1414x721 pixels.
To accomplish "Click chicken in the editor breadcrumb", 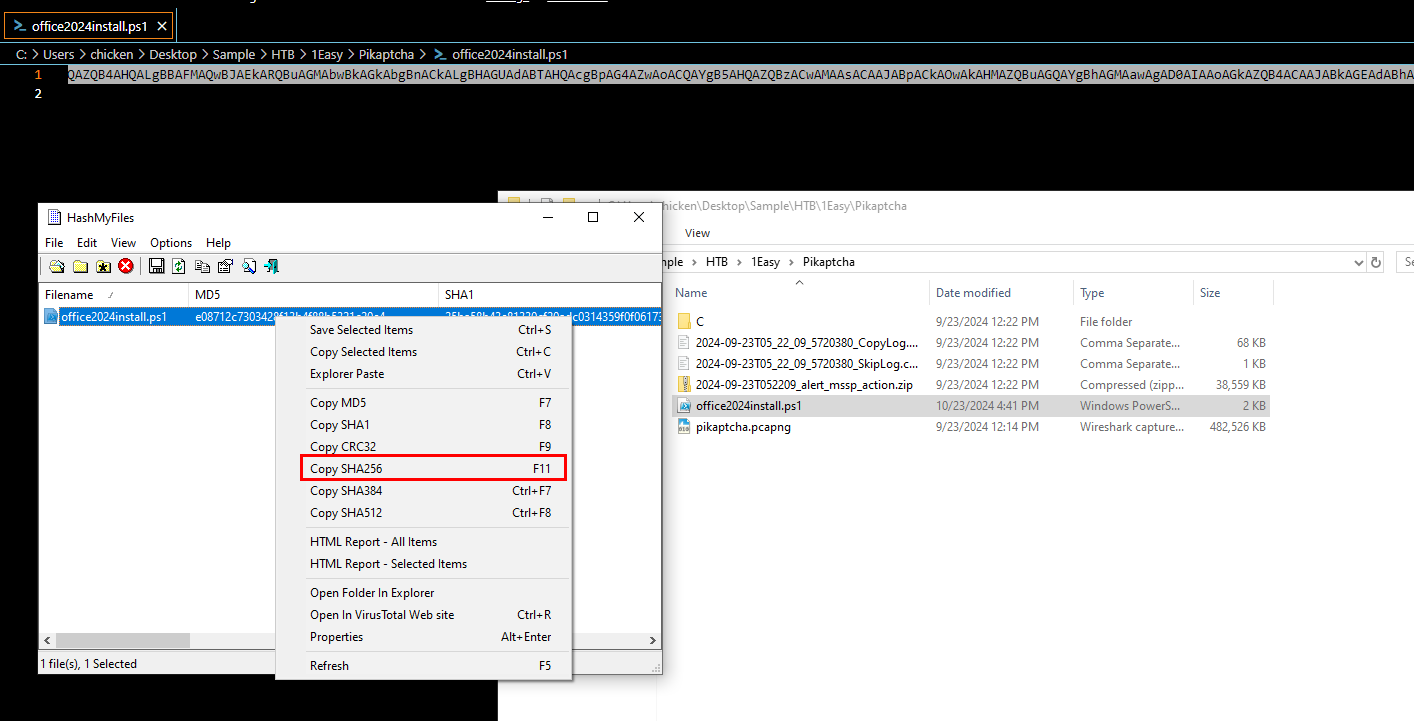I will click(x=112, y=54).
